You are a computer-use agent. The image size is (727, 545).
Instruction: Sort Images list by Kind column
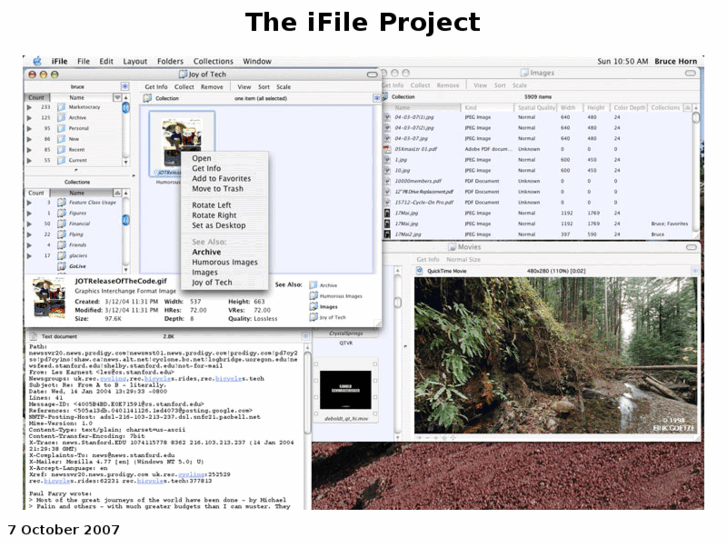(x=487, y=108)
